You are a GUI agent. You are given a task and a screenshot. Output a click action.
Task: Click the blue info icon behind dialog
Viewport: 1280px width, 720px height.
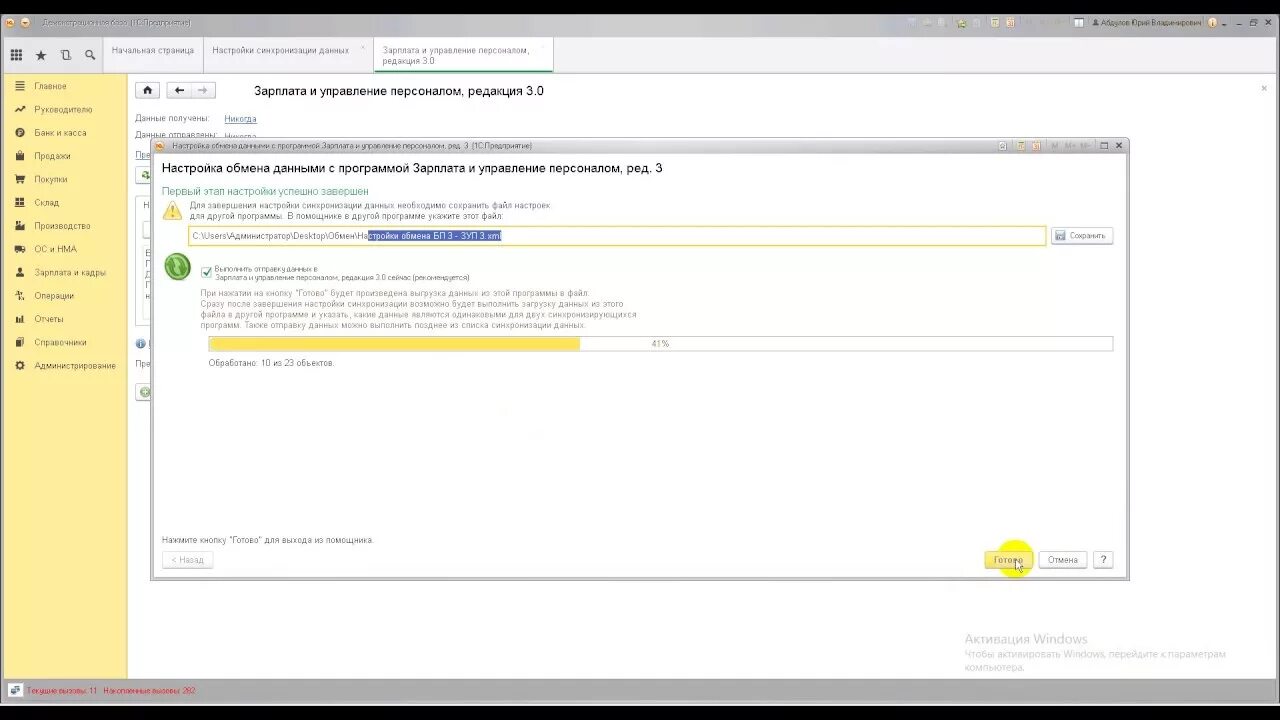point(141,343)
